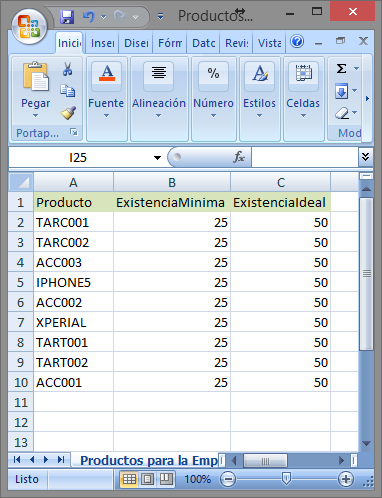Go to last sheet tab arrow
Image resolution: width=382 pixels, height=498 pixels.
pos(61,460)
